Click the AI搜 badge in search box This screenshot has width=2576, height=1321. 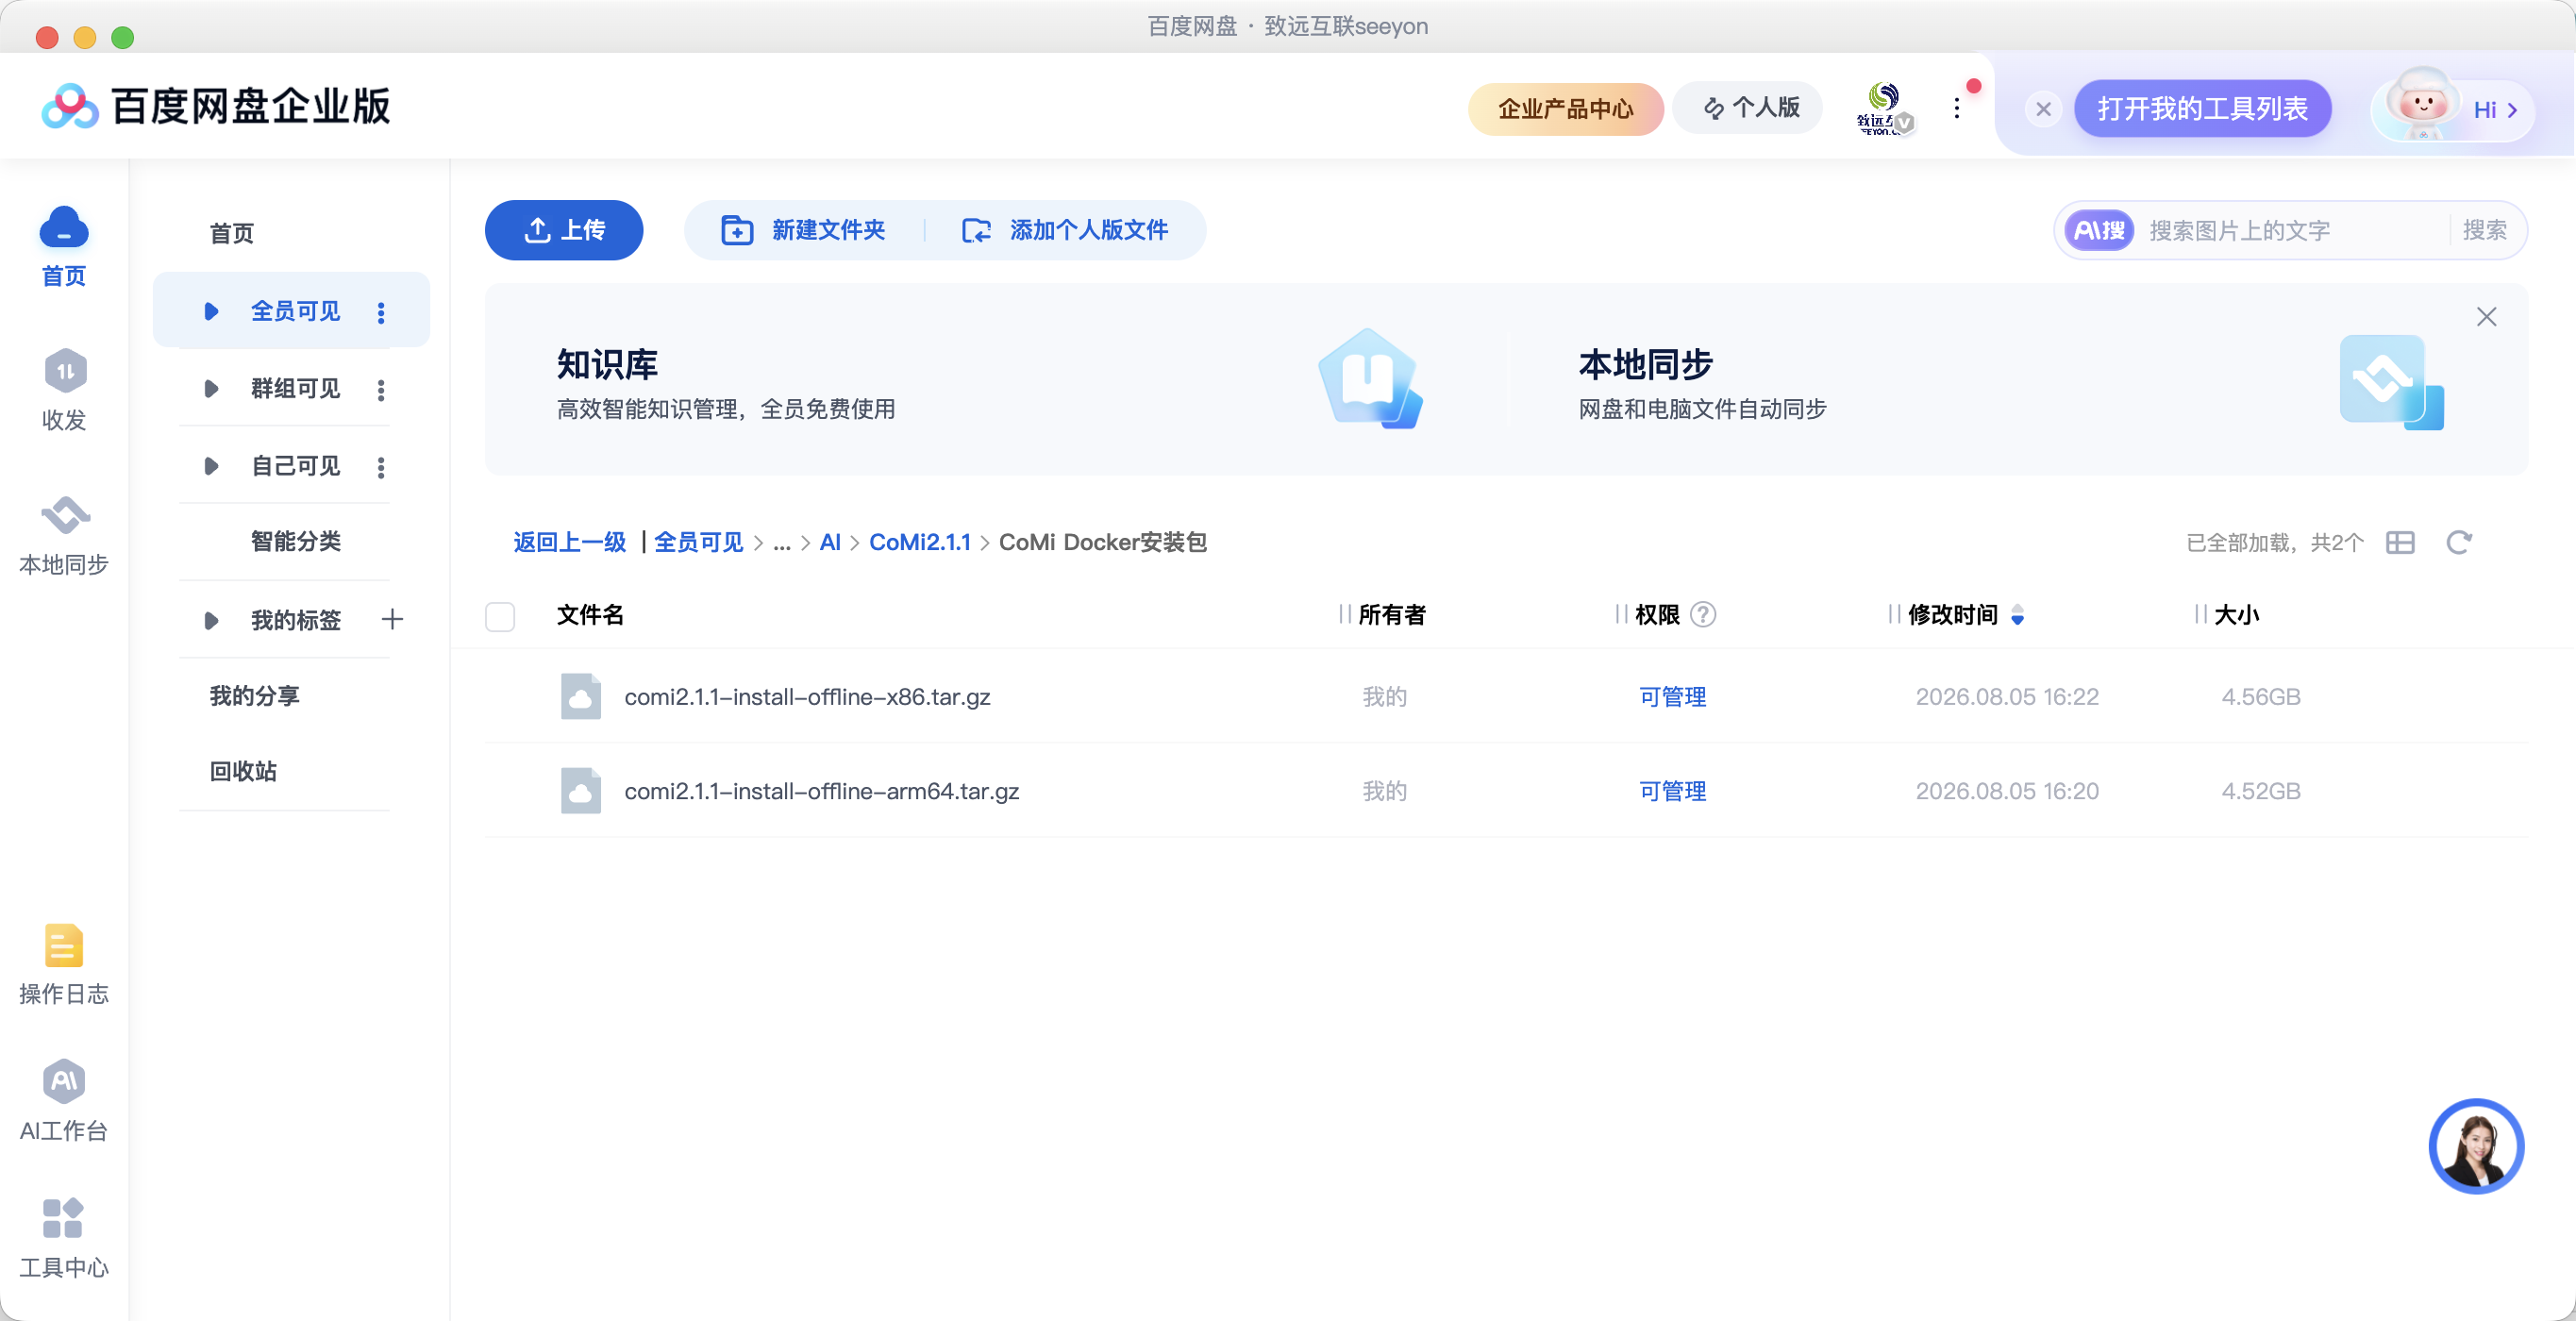point(2099,231)
